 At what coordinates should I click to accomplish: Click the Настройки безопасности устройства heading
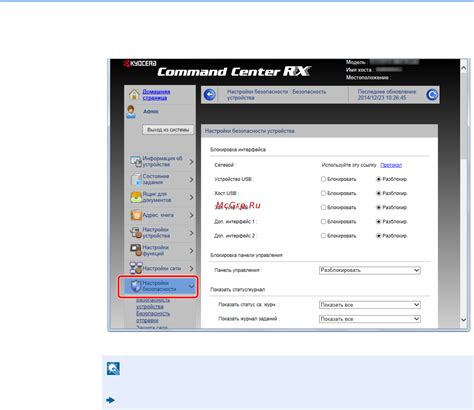coord(250,131)
